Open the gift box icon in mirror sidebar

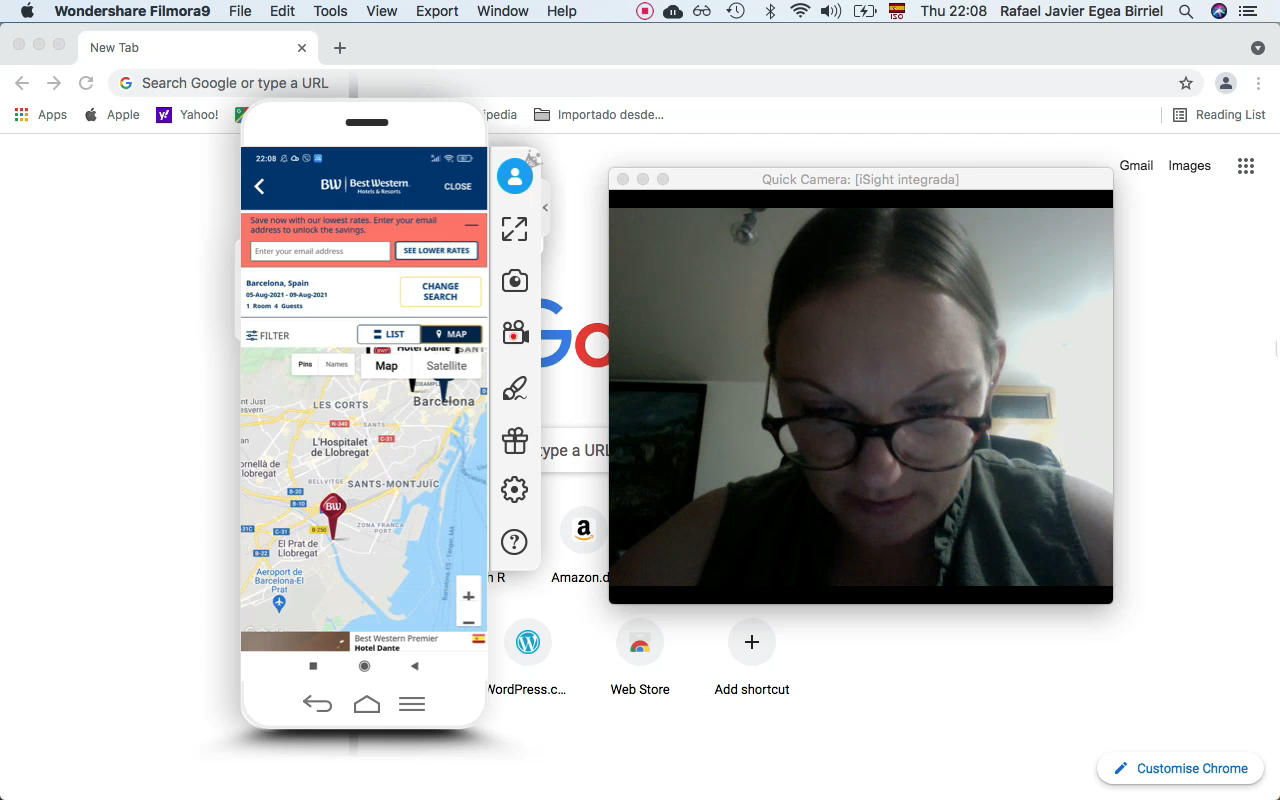coord(514,440)
